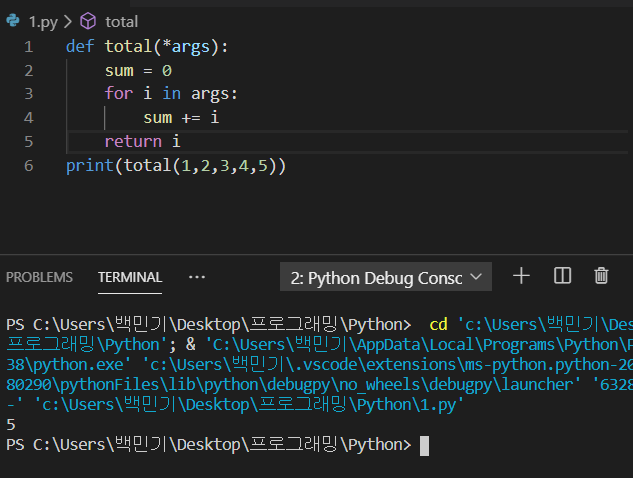Screen dimensions: 633x478
Task: Click the total breadcrumb symbol name
Action: tap(122, 21)
